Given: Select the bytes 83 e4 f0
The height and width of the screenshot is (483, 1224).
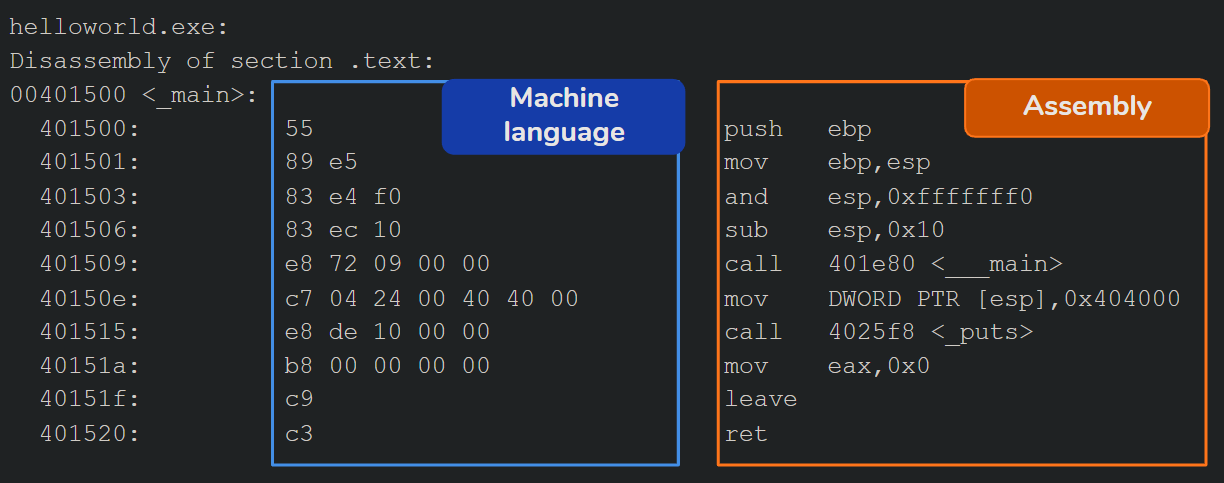Looking at the screenshot, I should [343, 197].
